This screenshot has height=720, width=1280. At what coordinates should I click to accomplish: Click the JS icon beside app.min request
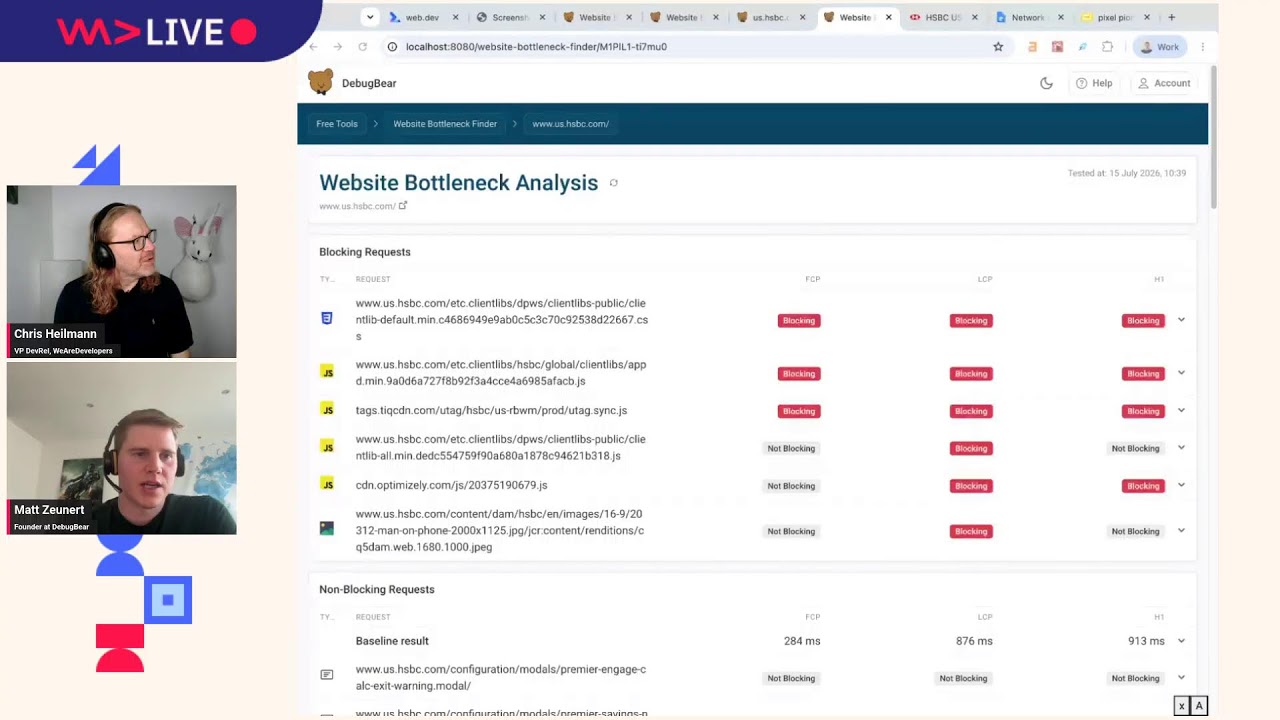tap(327, 372)
